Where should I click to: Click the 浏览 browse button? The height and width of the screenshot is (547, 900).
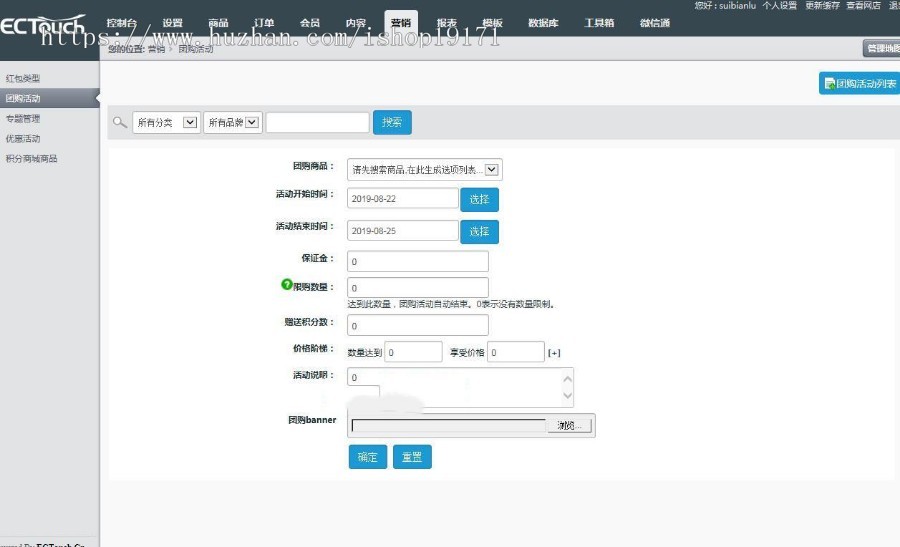(569, 425)
